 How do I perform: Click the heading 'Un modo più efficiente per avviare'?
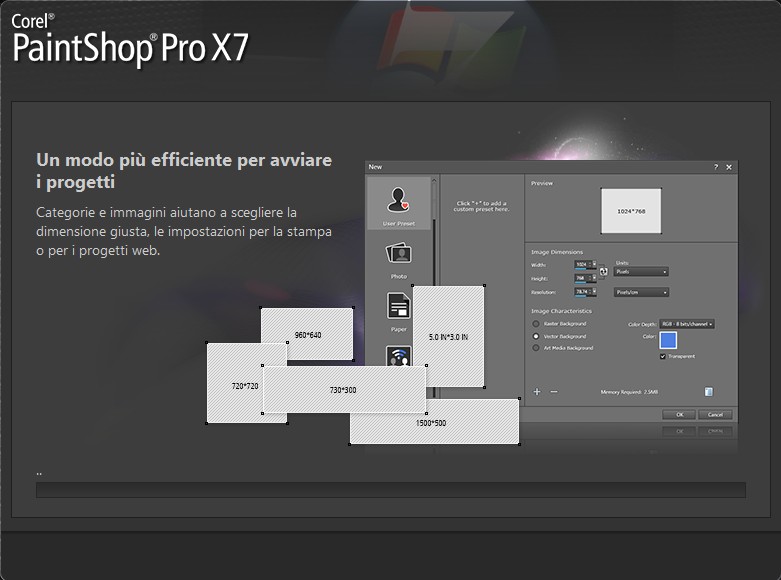[184, 160]
